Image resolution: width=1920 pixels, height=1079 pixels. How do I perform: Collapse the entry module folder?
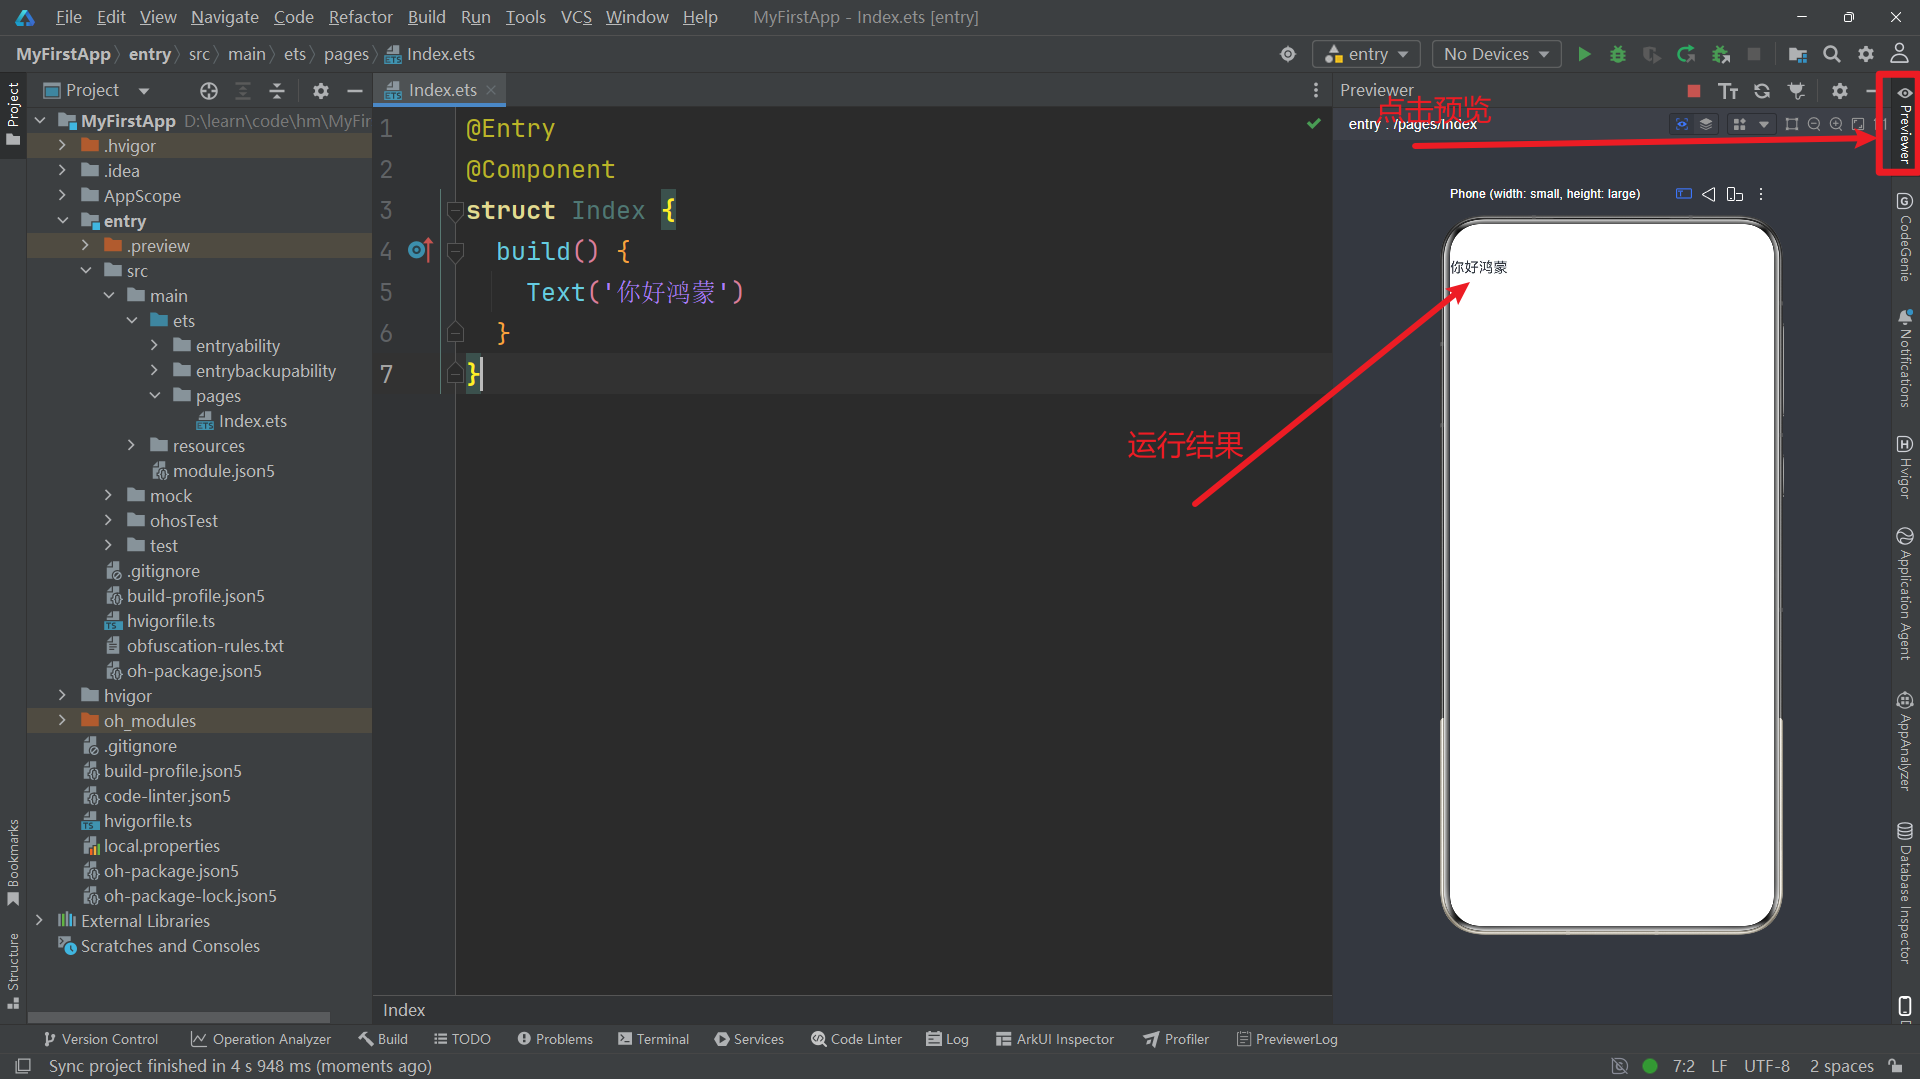point(62,221)
